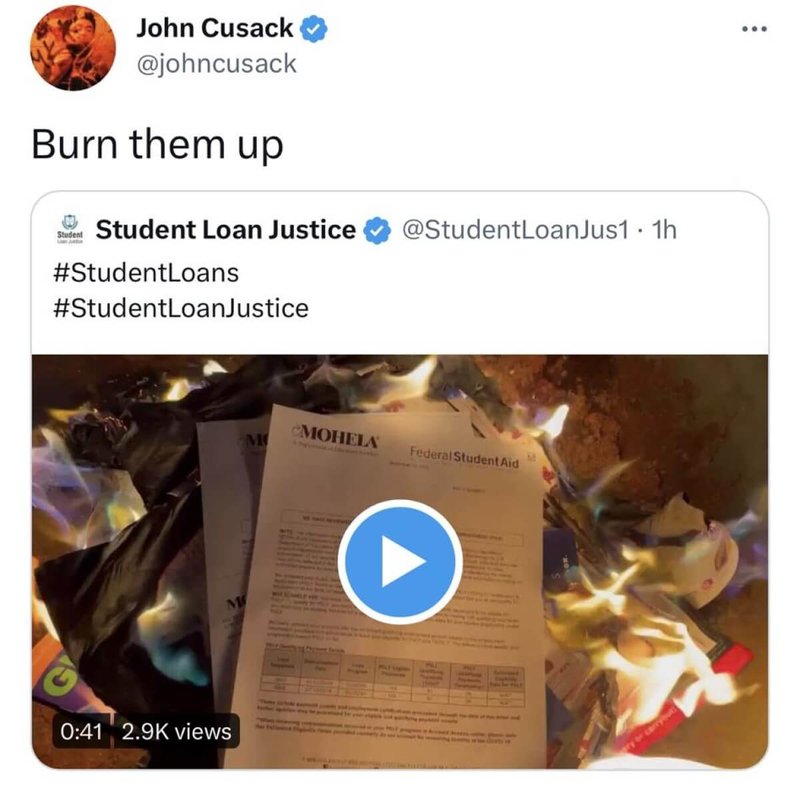The height and width of the screenshot is (800, 800).
Task: Open the Student Loan Justice account name
Action: click(226, 230)
